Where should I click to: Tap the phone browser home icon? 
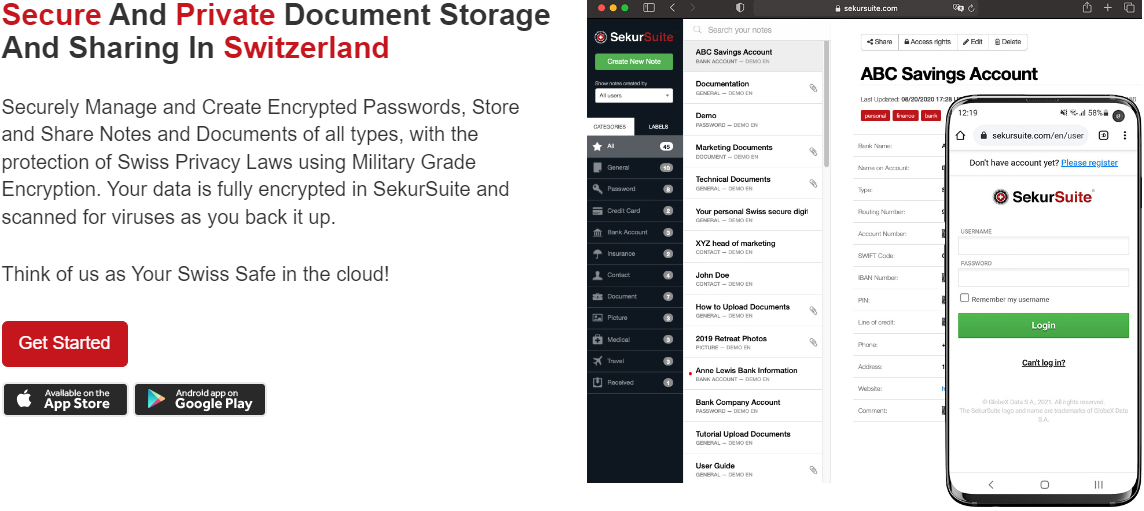[960, 136]
